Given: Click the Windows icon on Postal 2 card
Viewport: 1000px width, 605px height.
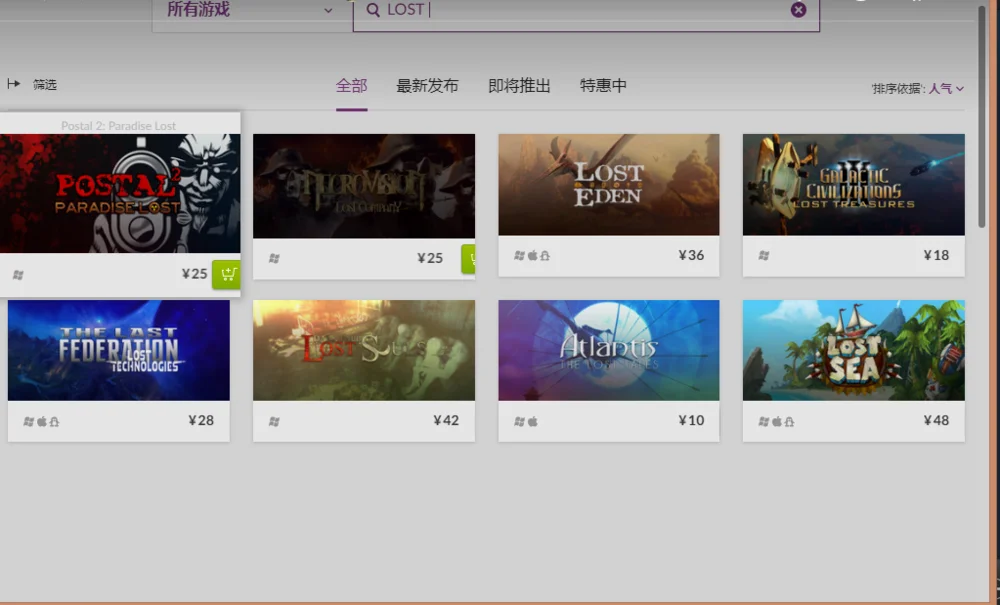Looking at the screenshot, I should 18,275.
